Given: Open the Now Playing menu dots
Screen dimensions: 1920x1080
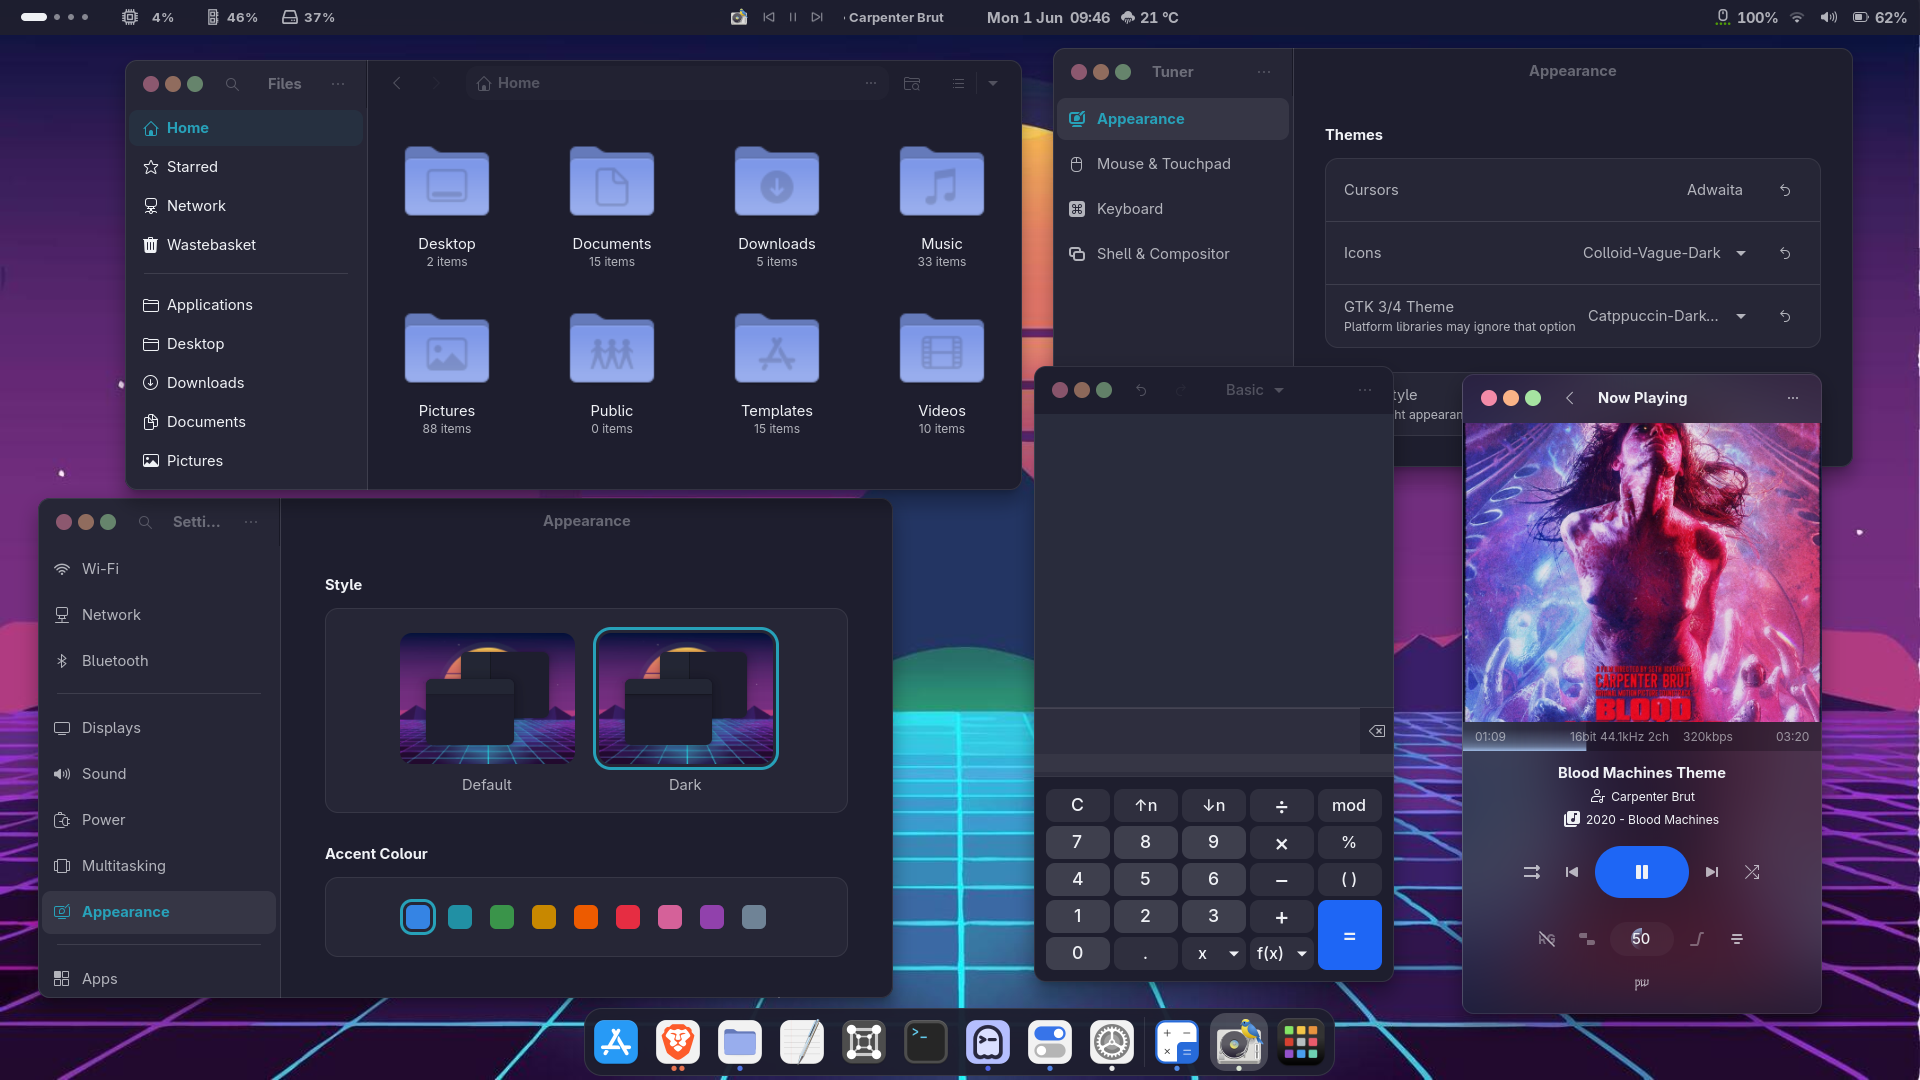Looking at the screenshot, I should [1793, 398].
